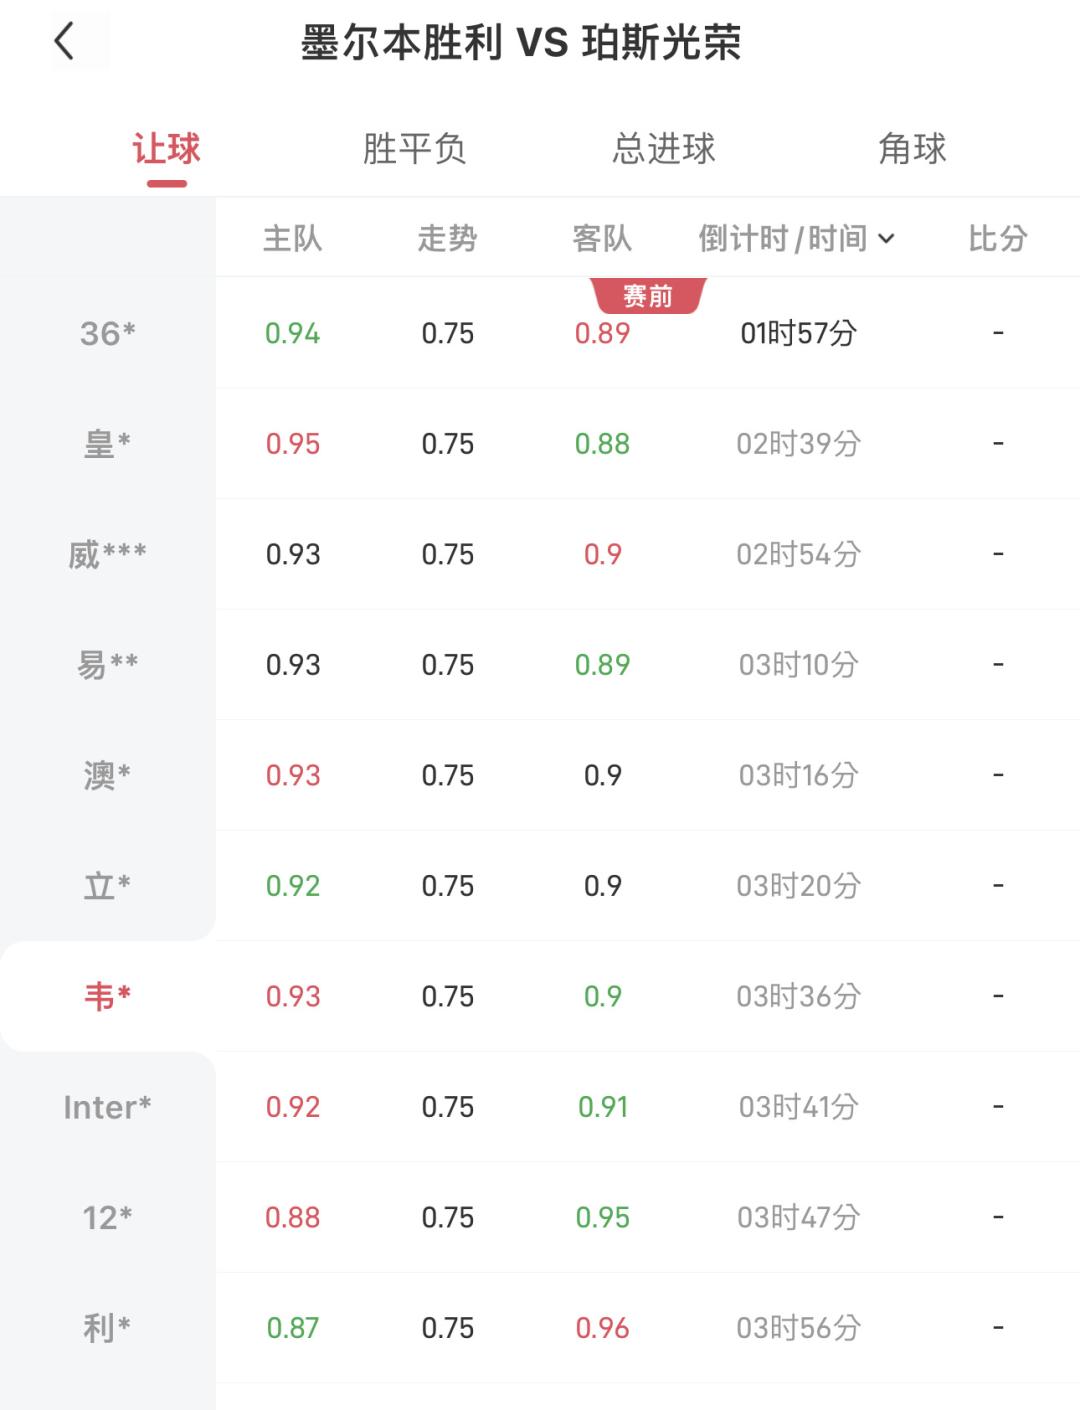Open the 总进球 tab
Viewport: 1080px width, 1410px height.
pyautogui.click(x=664, y=149)
